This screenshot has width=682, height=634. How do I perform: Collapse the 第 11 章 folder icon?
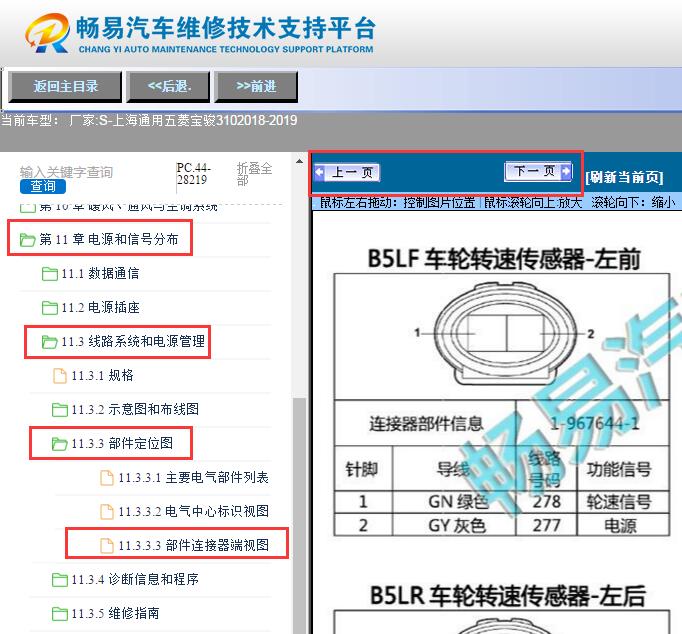coord(27,240)
